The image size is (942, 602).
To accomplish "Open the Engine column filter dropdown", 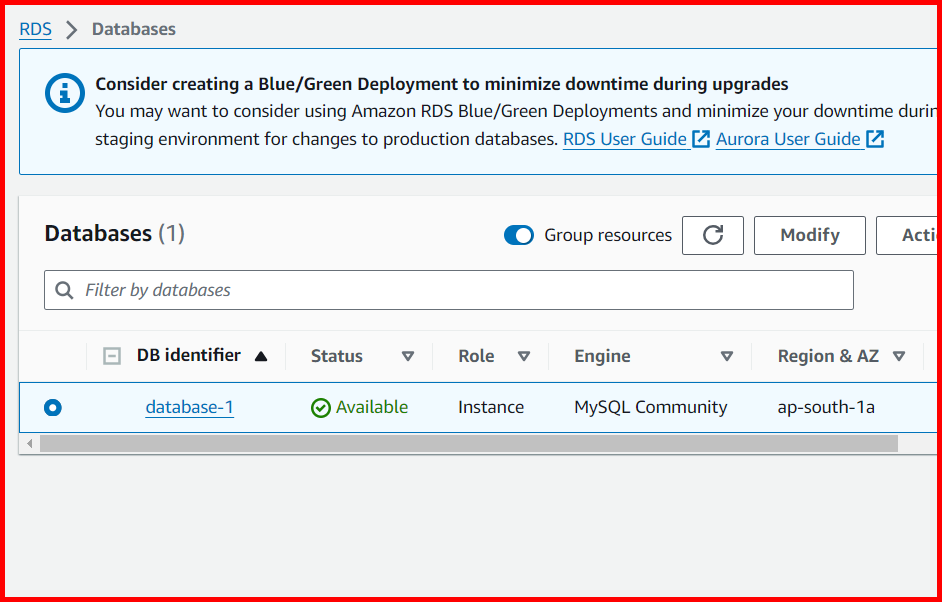I will (x=727, y=356).
